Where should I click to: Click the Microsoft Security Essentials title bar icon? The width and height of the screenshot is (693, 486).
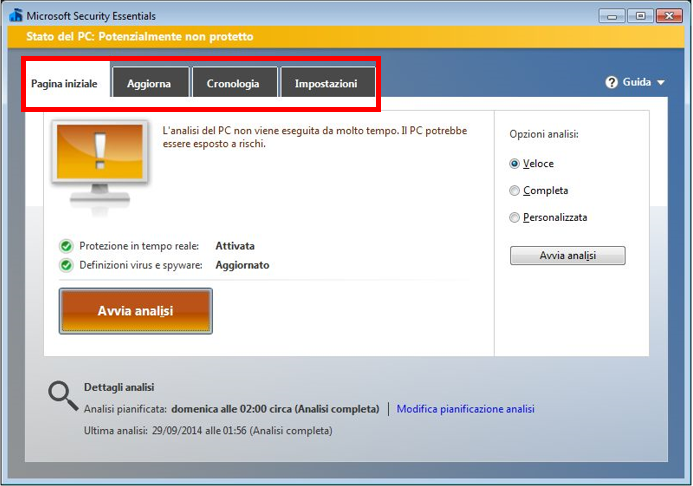16,15
